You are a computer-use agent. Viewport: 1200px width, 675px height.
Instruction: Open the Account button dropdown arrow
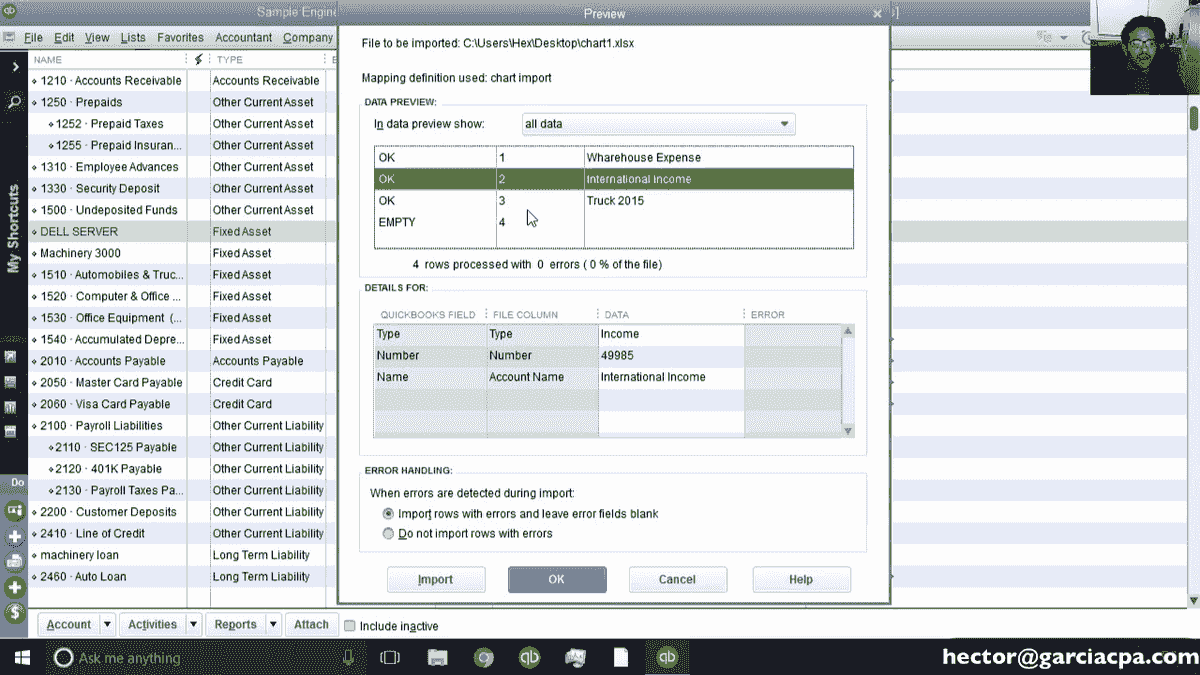point(106,624)
